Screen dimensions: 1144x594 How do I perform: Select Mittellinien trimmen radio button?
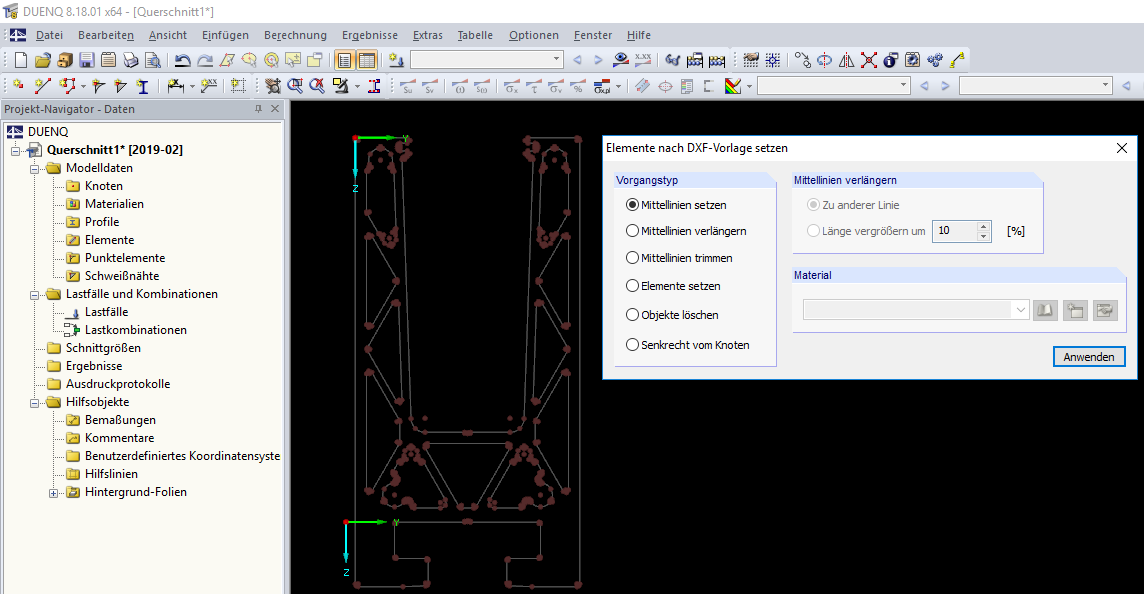pyautogui.click(x=679, y=258)
